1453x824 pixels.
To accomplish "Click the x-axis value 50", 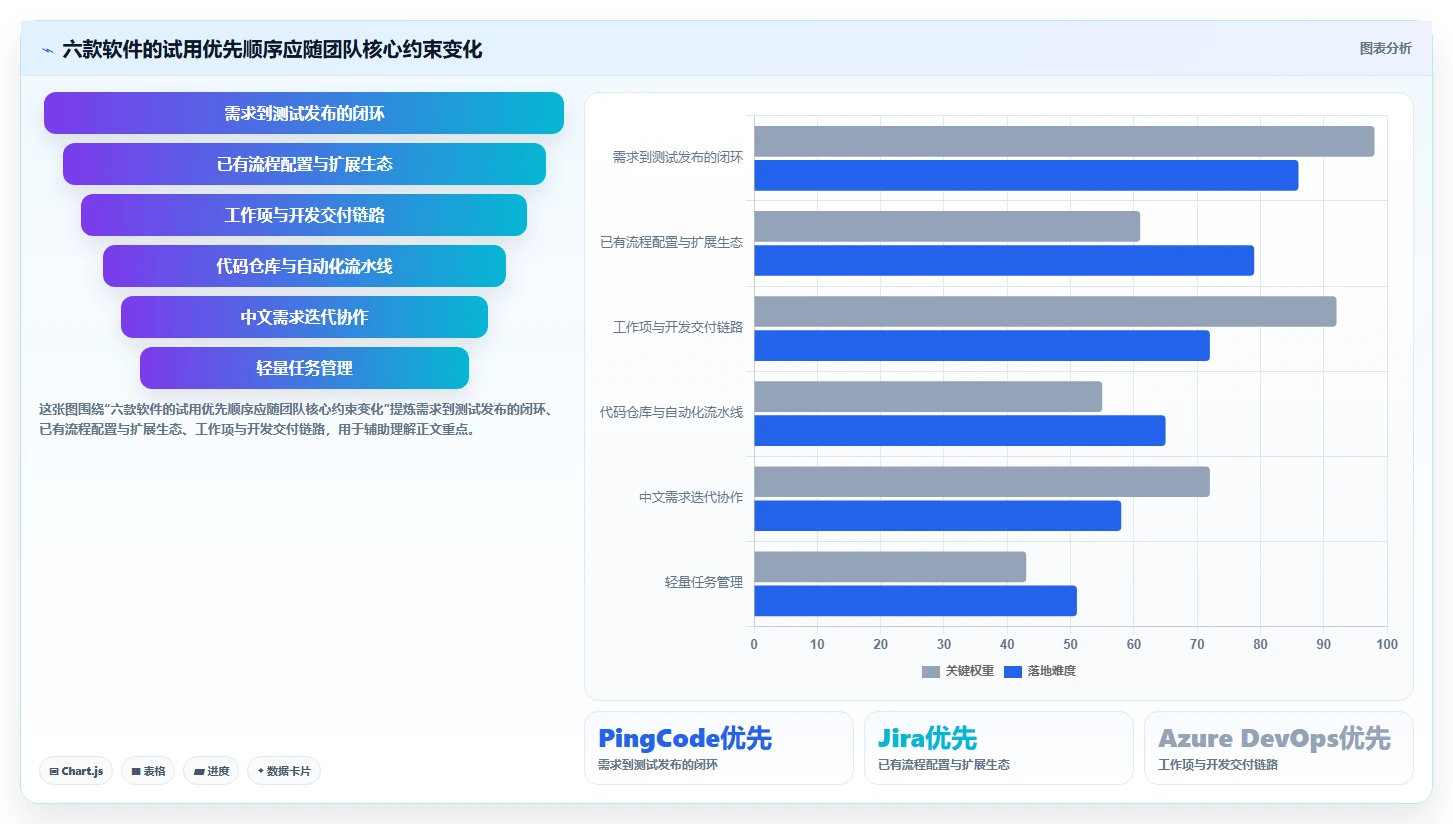I will click(x=1070, y=644).
